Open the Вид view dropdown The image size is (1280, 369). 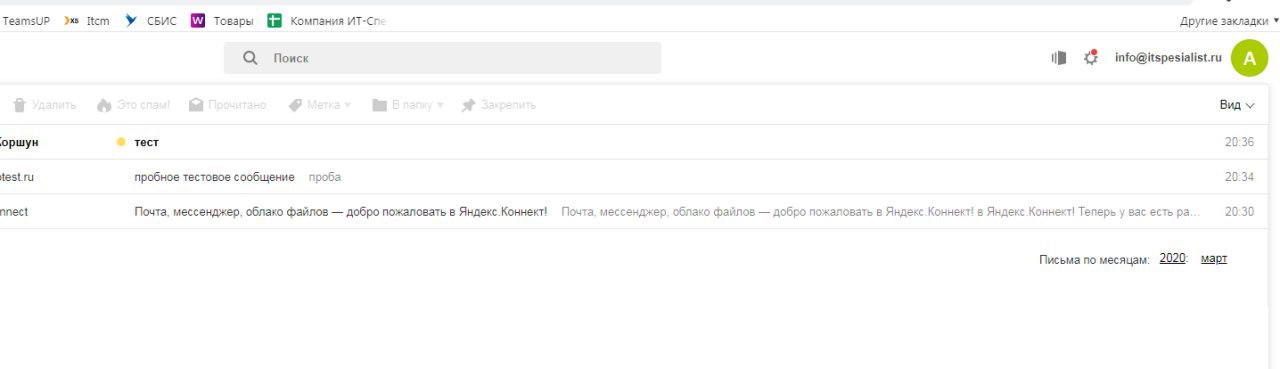[1237, 105]
